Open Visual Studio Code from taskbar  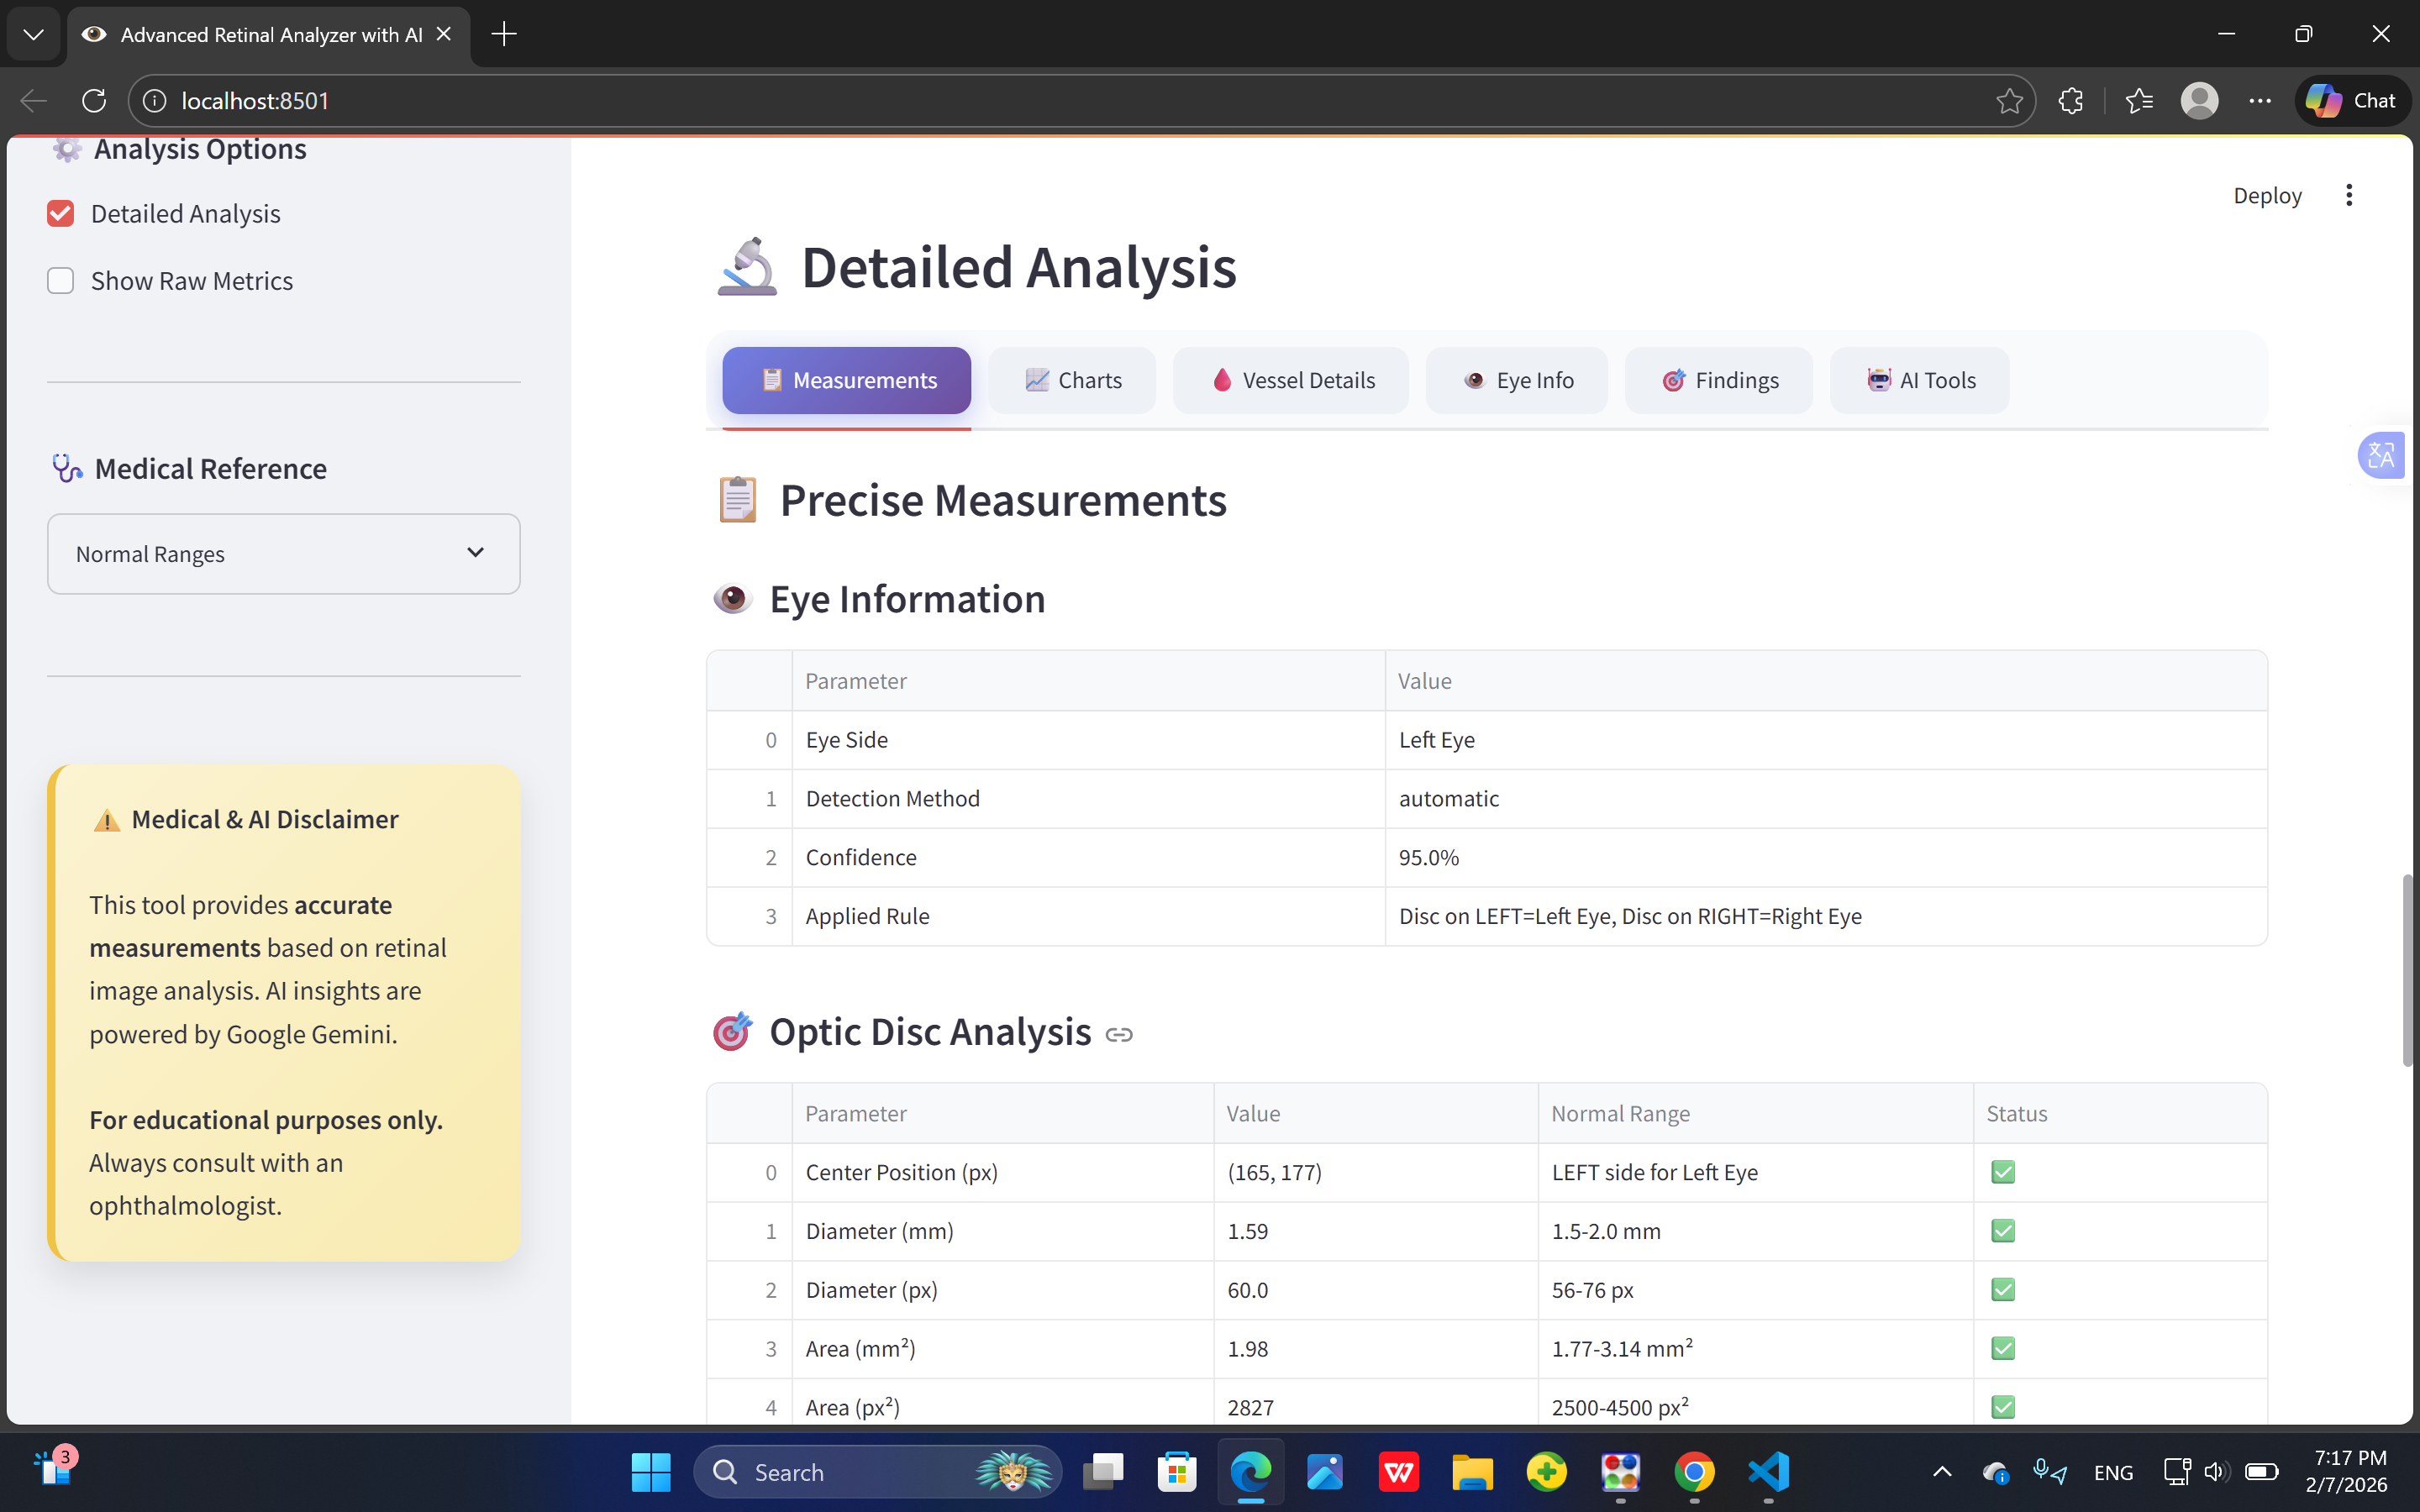[1768, 1472]
